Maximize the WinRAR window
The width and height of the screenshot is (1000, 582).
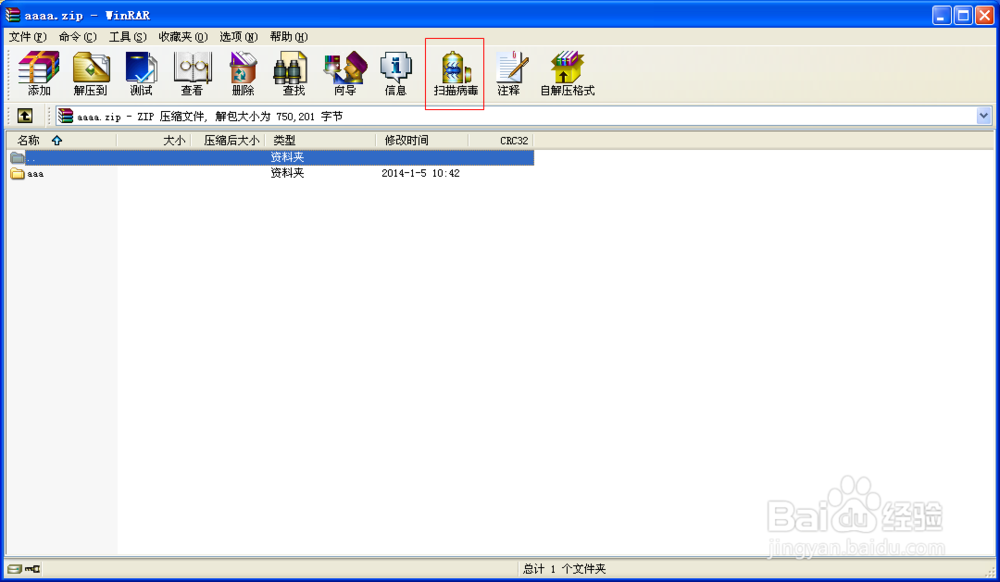click(963, 15)
